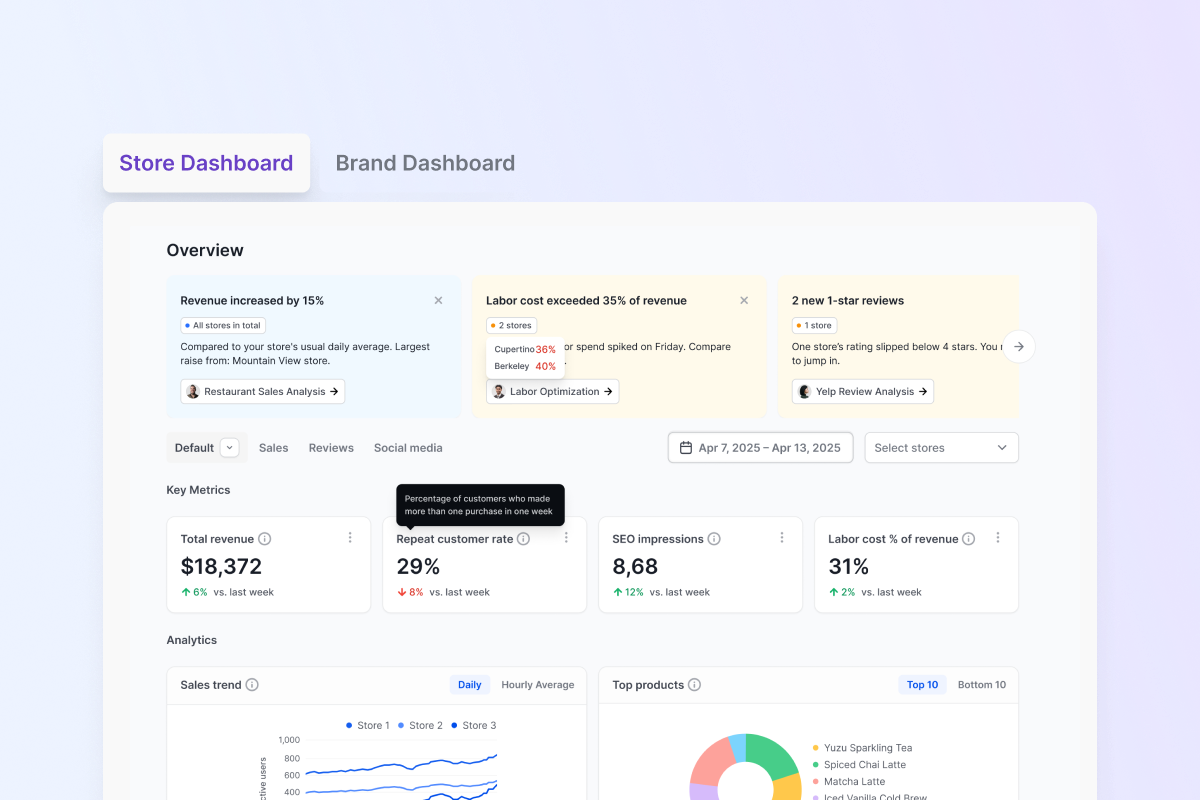
Task: Switch to the Social media tab
Action: (408, 448)
